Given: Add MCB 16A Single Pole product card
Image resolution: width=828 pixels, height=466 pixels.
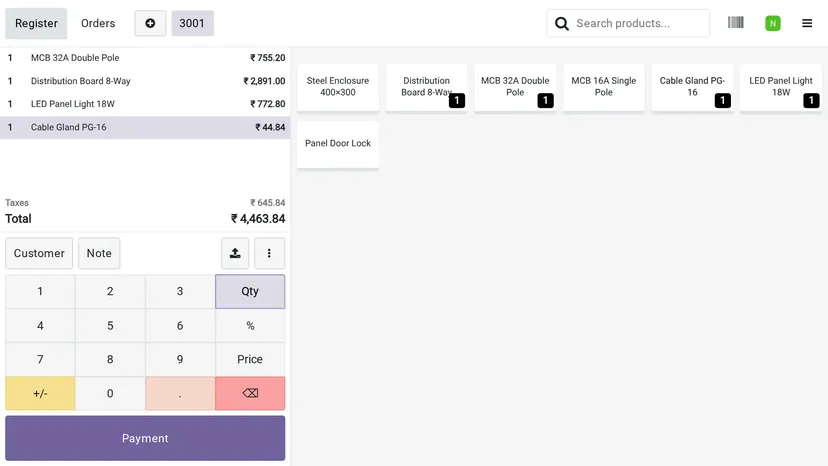Looking at the screenshot, I should click(x=604, y=87).
